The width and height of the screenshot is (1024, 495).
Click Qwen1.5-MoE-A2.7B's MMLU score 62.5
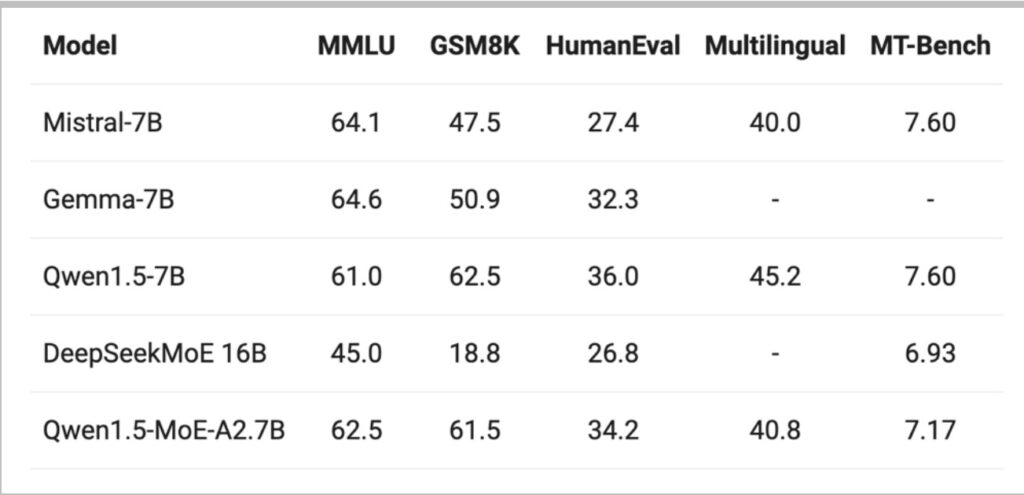click(356, 431)
